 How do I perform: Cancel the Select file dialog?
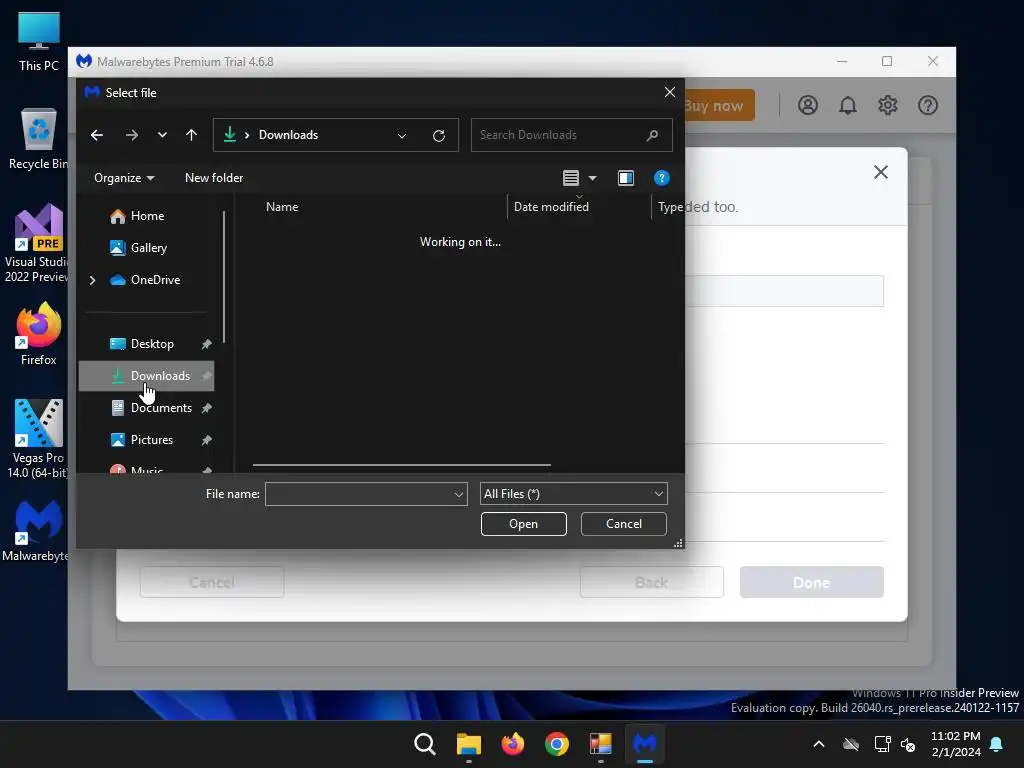(624, 524)
